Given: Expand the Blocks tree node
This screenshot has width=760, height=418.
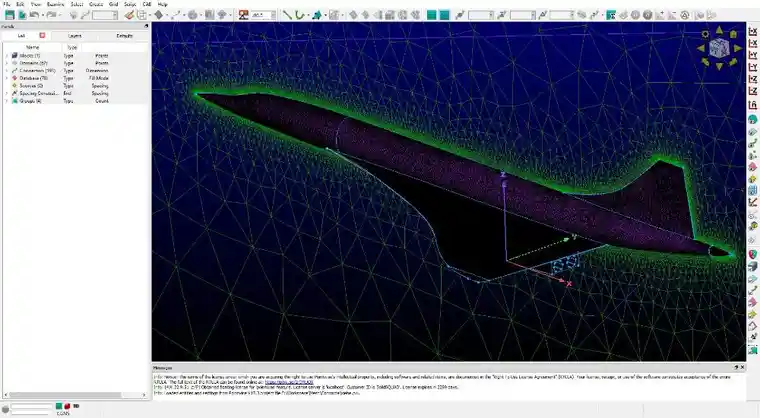Looking at the screenshot, I should point(6,56).
